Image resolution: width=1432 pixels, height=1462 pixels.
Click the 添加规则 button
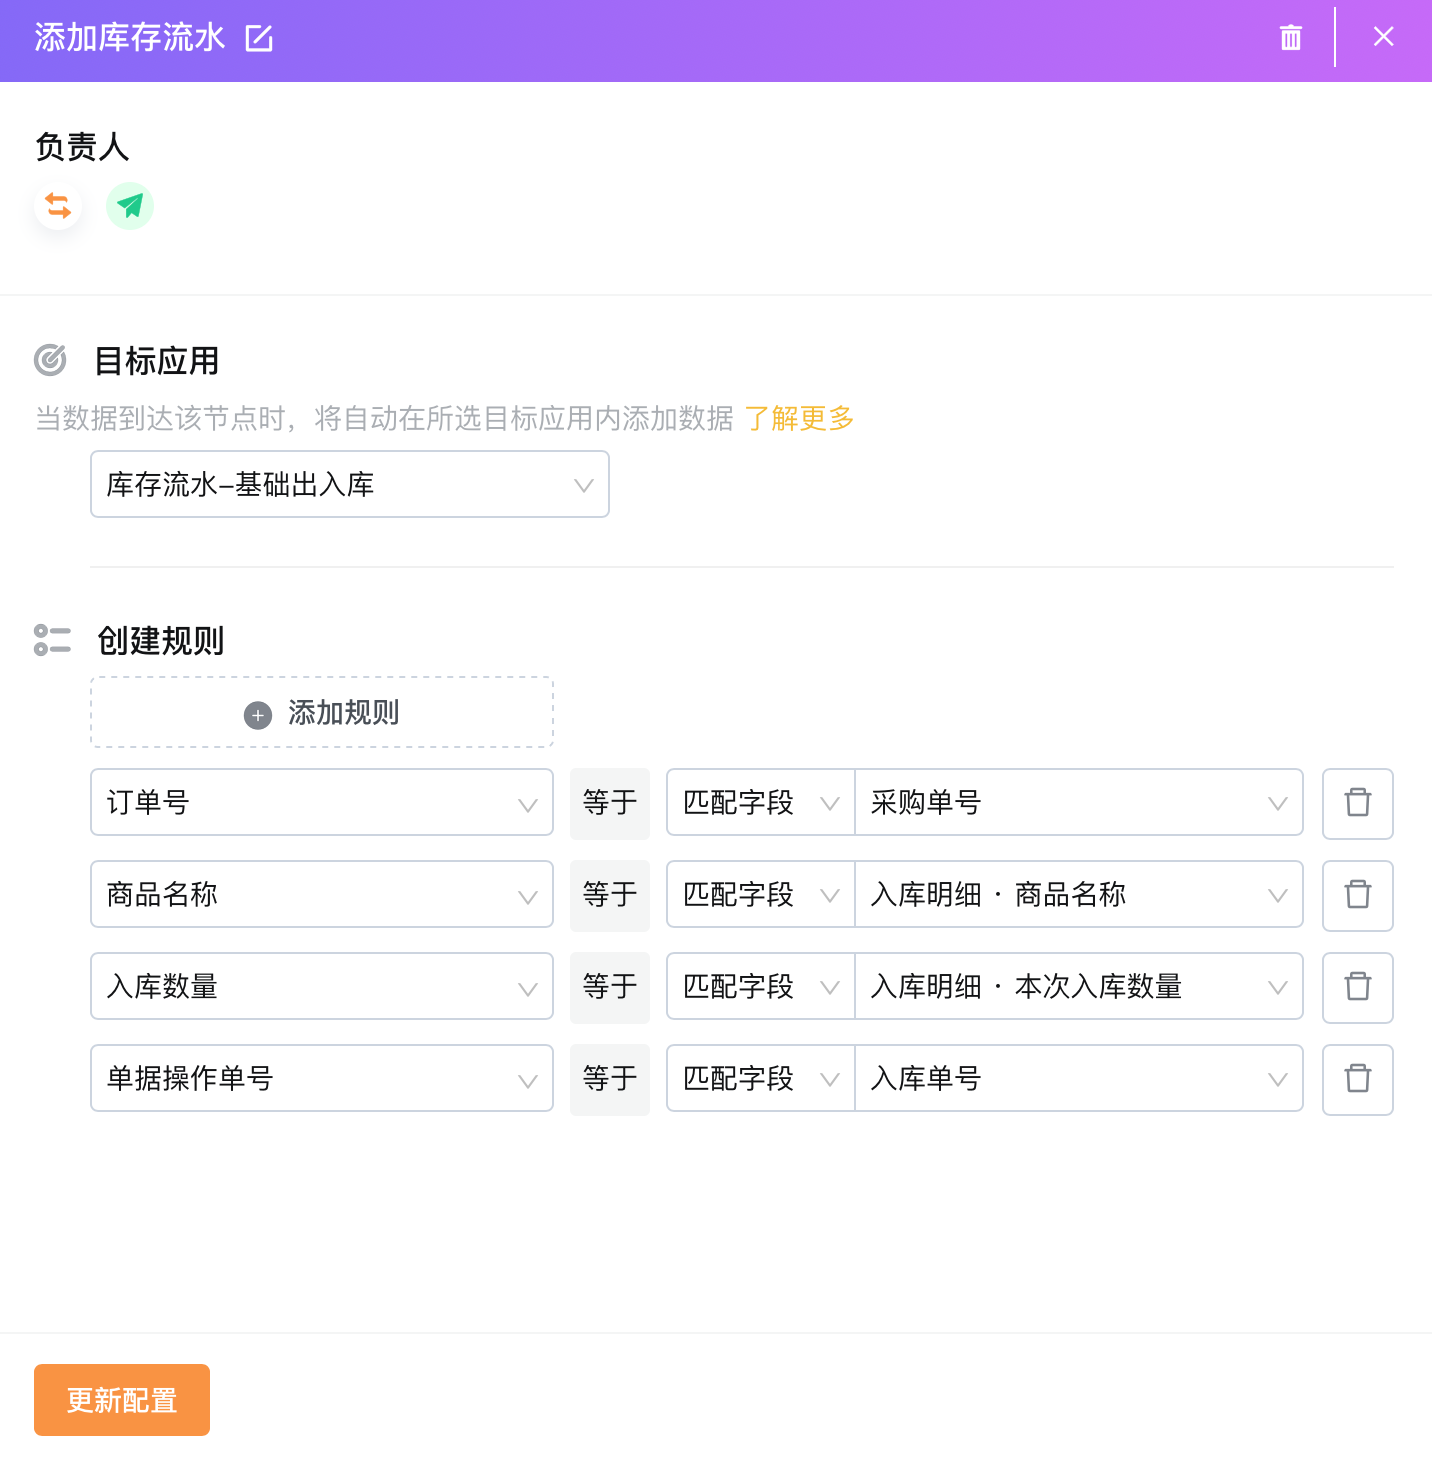pyautogui.click(x=322, y=712)
